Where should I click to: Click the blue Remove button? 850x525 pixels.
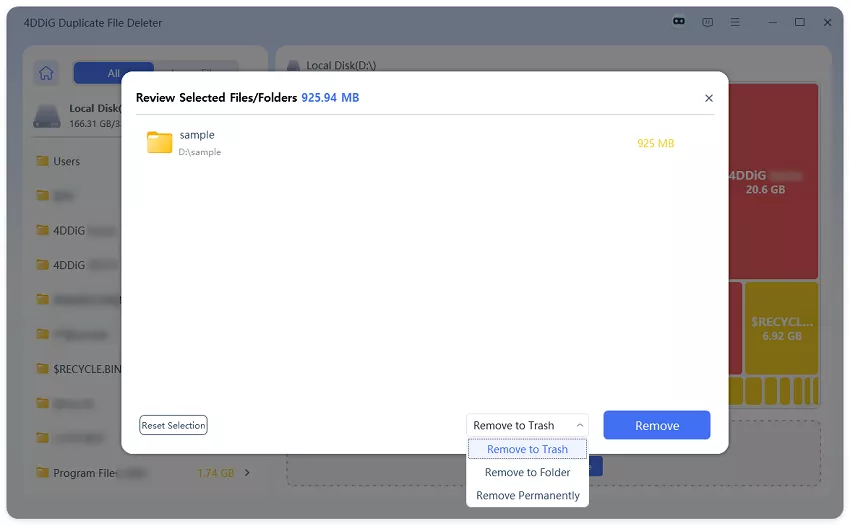coord(656,425)
